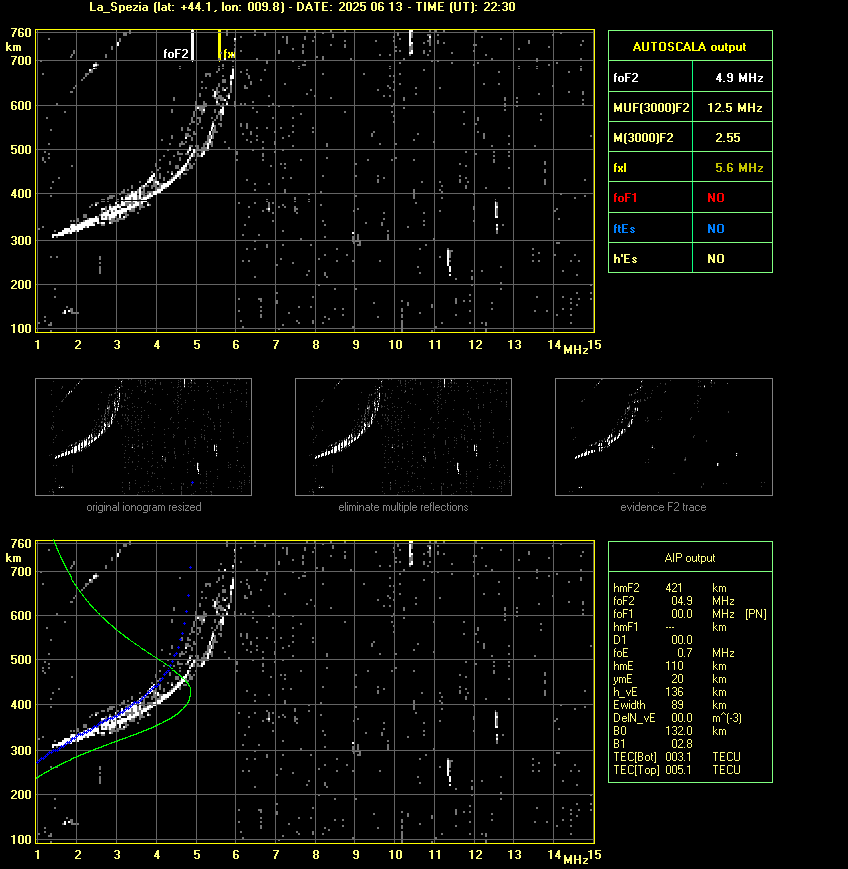Select the red foF1 'NO' value
This screenshot has height=869, width=848.
point(716,198)
